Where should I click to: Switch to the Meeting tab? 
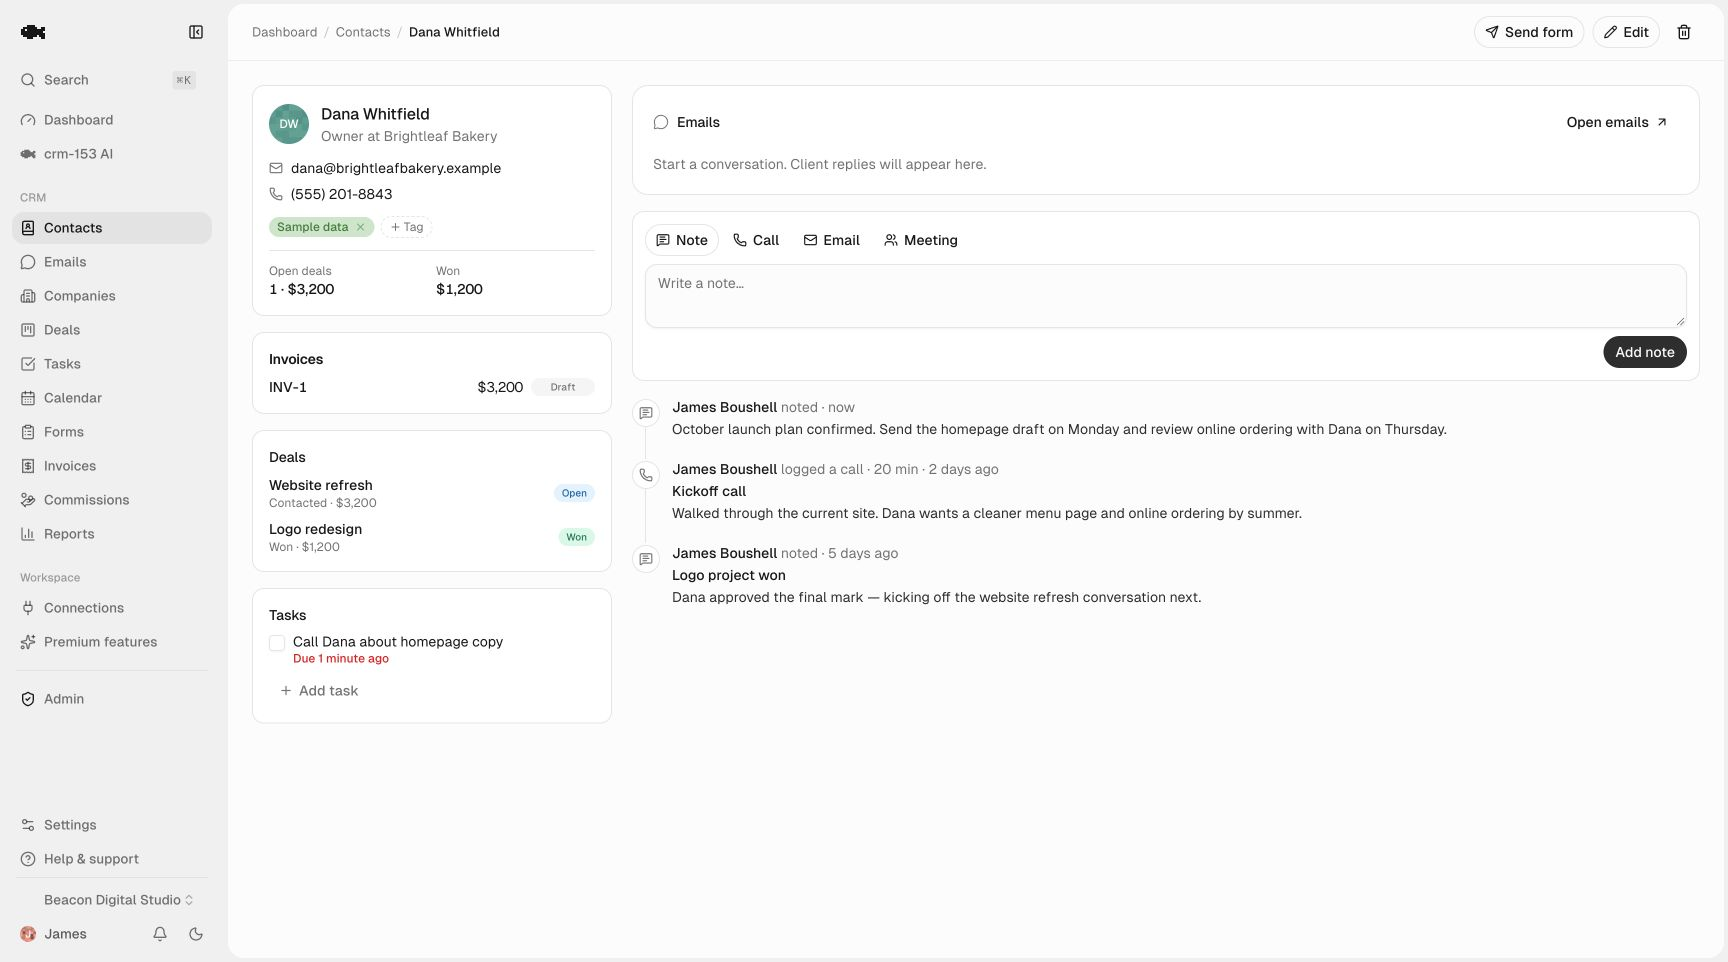pyautogui.click(x=921, y=240)
